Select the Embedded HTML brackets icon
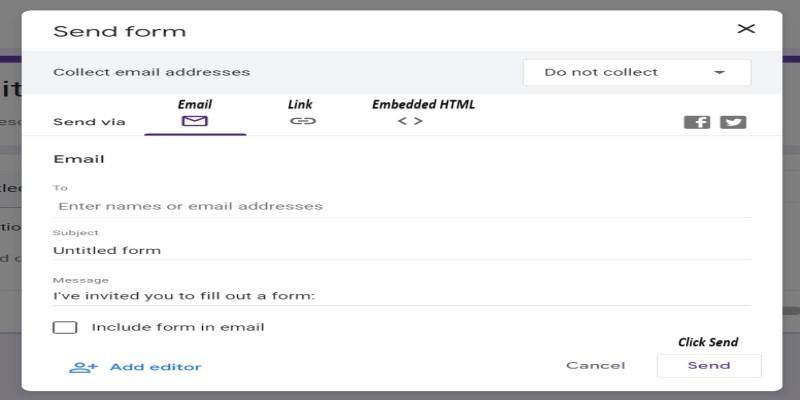This screenshot has width=800, height=400. pyautogui.click(x=410, y=121)
